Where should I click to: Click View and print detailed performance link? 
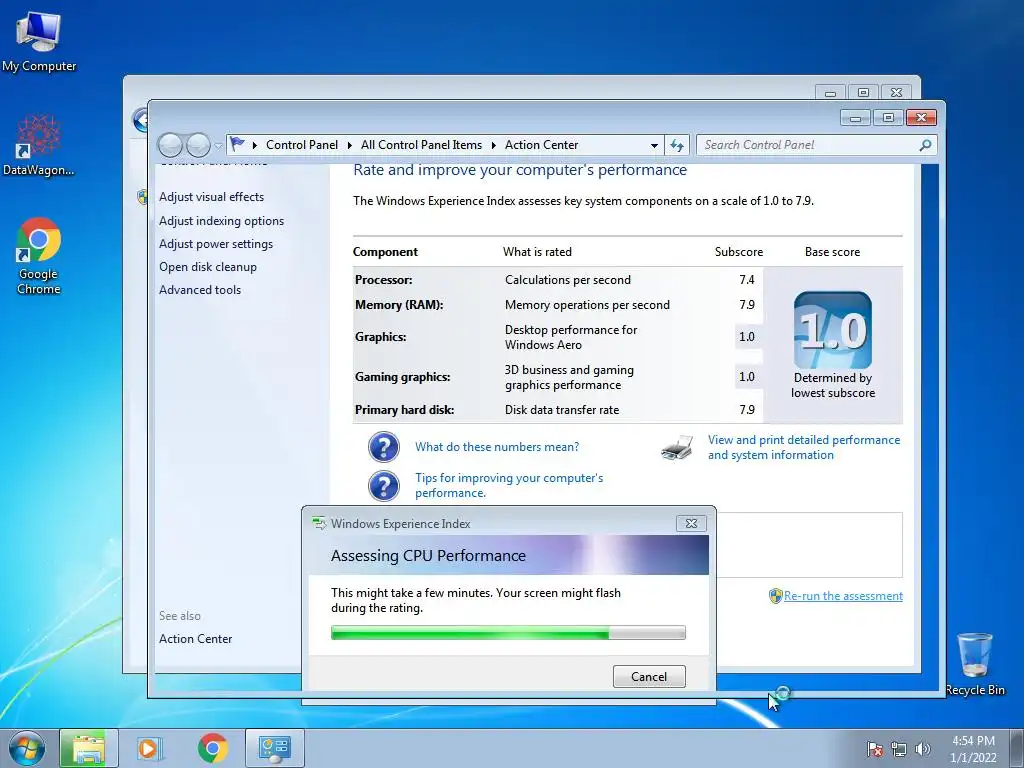point(804,447)
